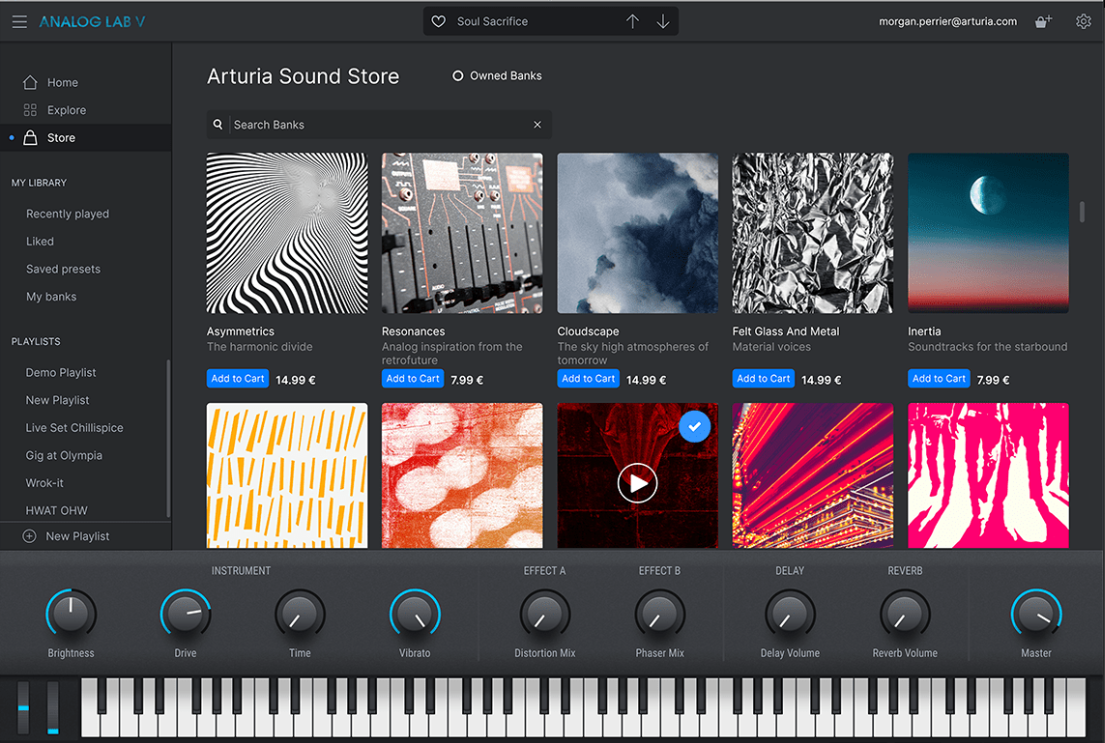The height and width of the screenshot is (743, 1105).
Task: Click the Brightness knob
Action: pos(71,614)
